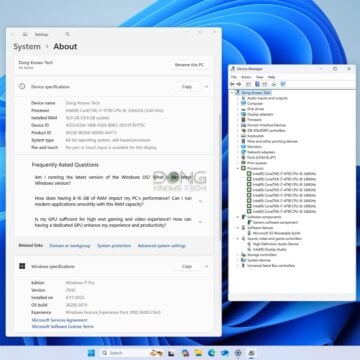Select Generic software component entry

pyautogui.click(x=275, y=222)
